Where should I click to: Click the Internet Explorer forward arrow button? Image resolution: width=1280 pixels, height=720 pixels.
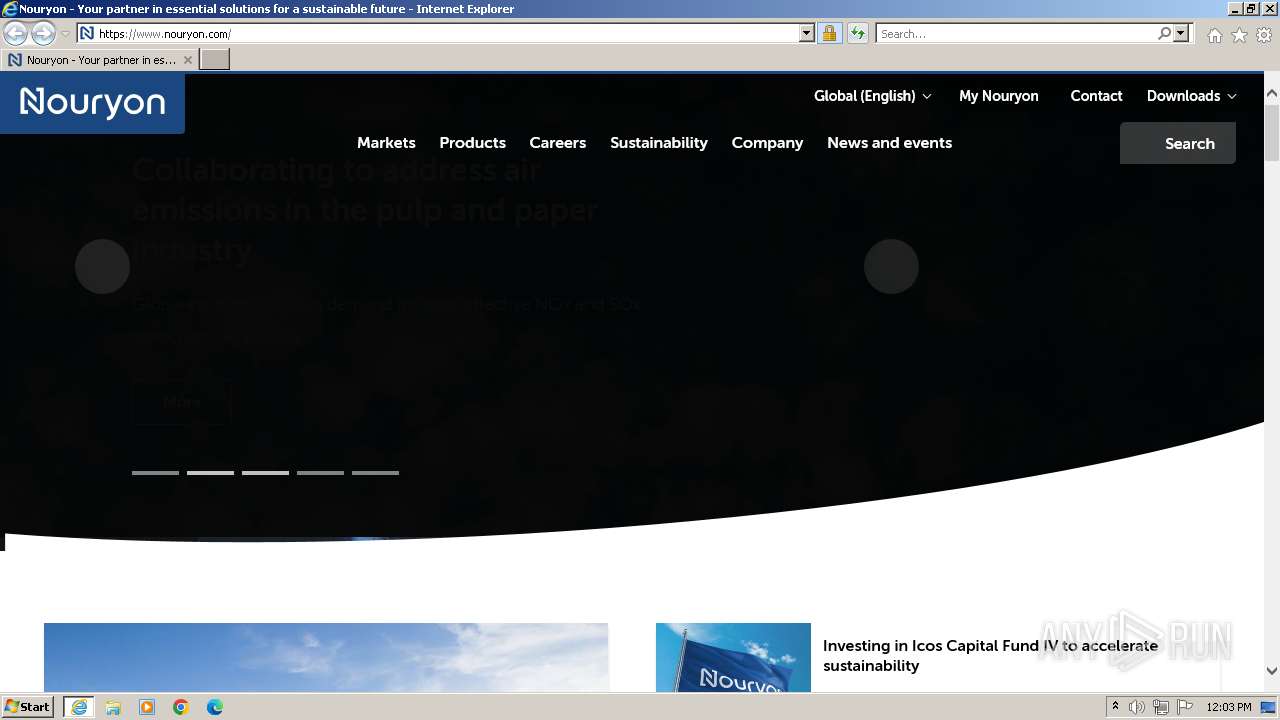pos(43,34)
